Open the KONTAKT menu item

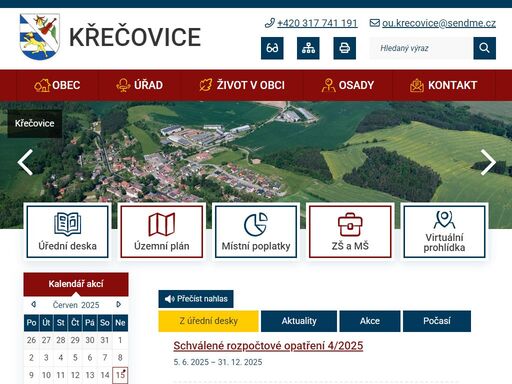444,85
